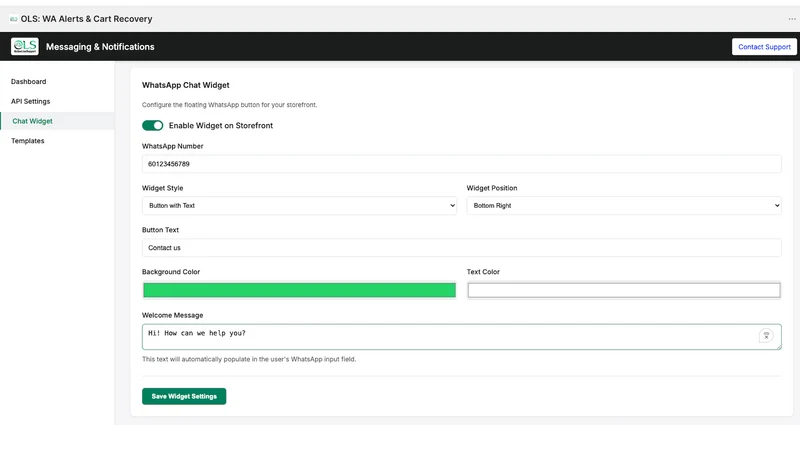Screen dimensions: 800x450
Task: Open the Widget Position dropdown
Action: point(623,206)
